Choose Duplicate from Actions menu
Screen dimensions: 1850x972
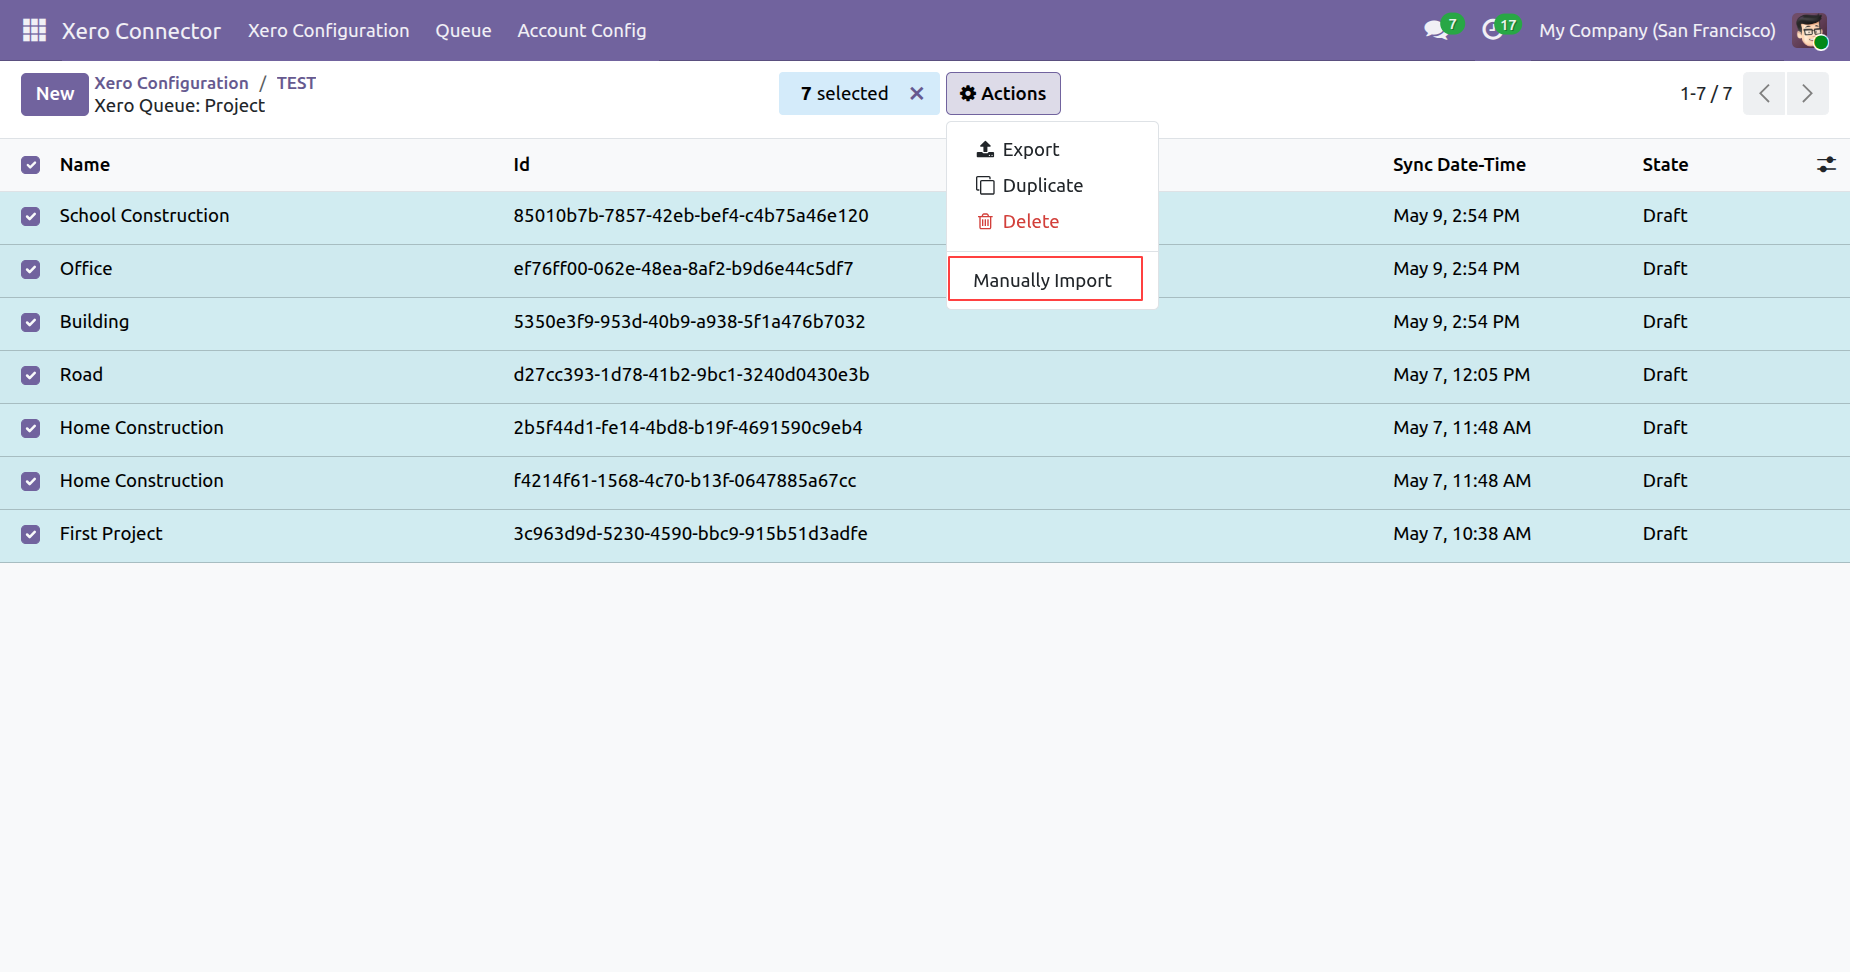click(x=1052, y=185)
